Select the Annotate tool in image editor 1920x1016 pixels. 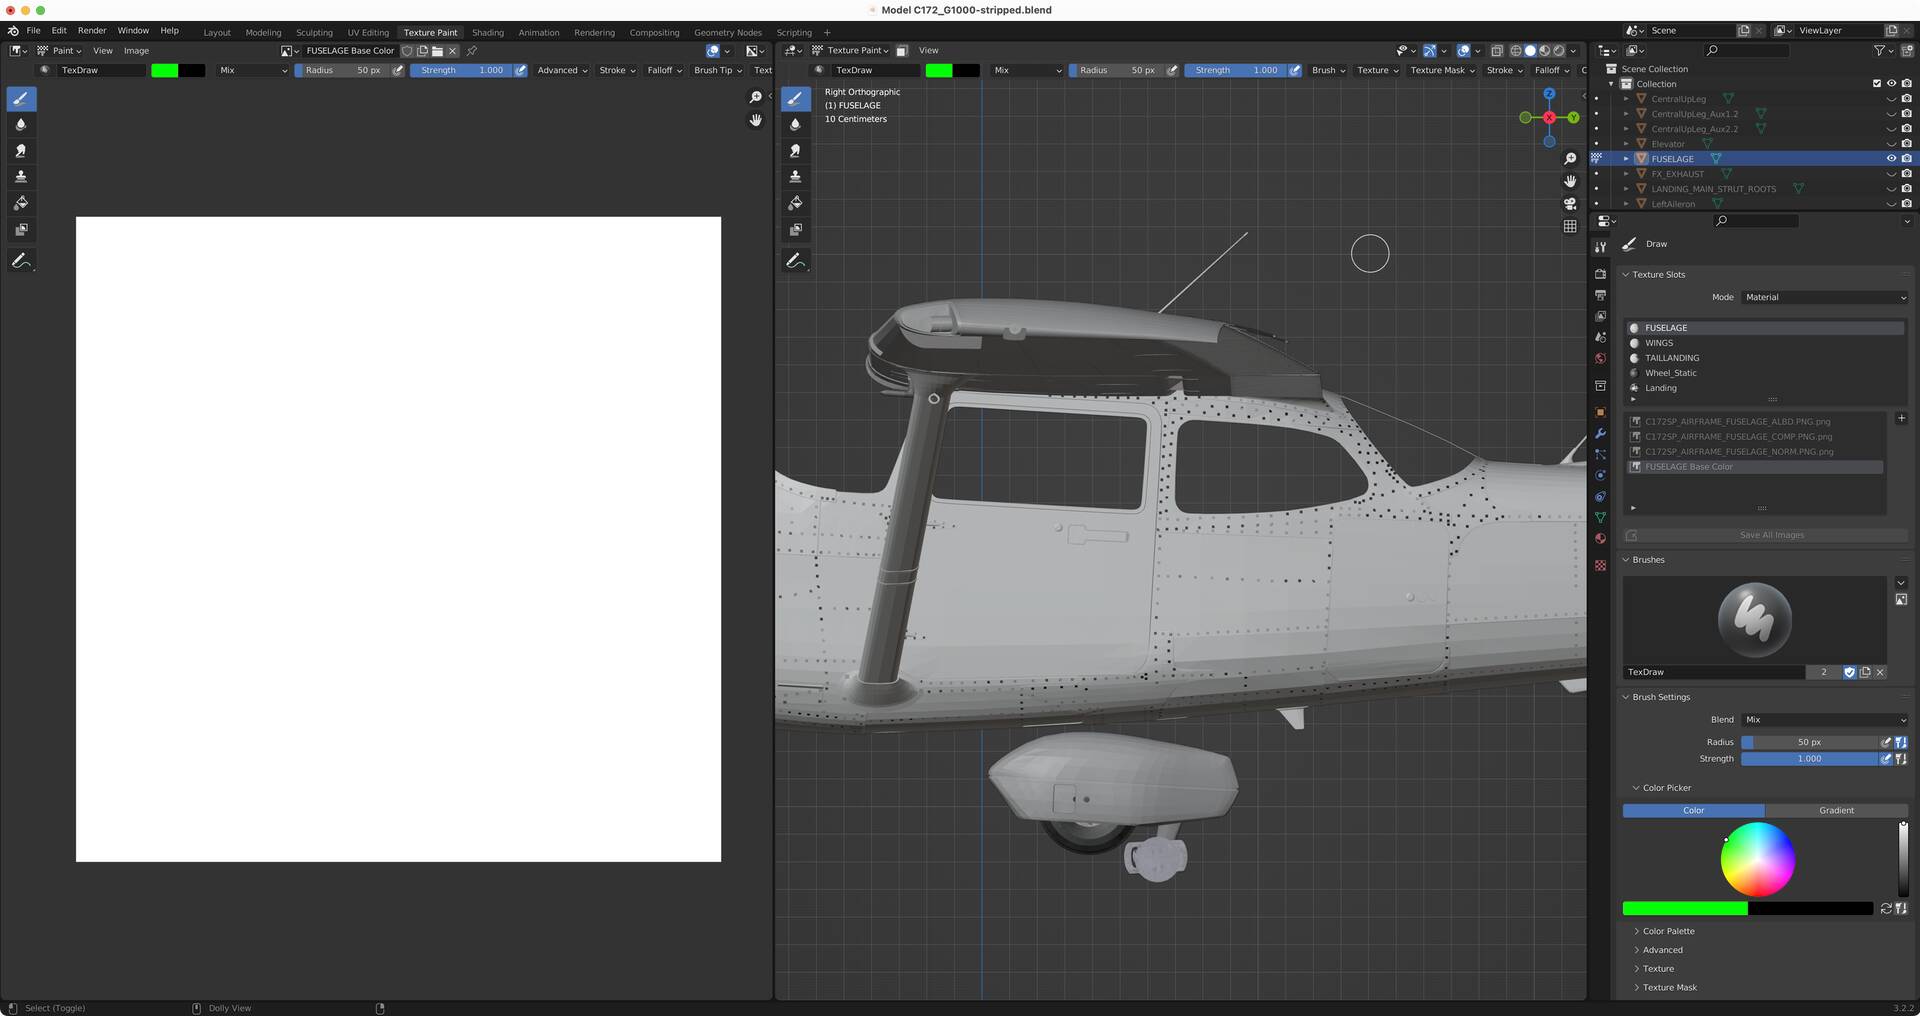[21, 261]
